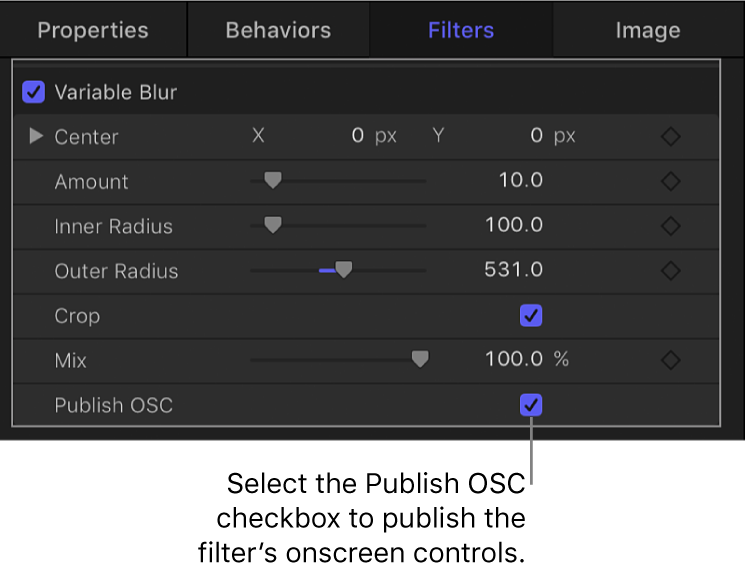The image size is (745, 575).
Task: Select the Filters tab
Action: (461, 30)
